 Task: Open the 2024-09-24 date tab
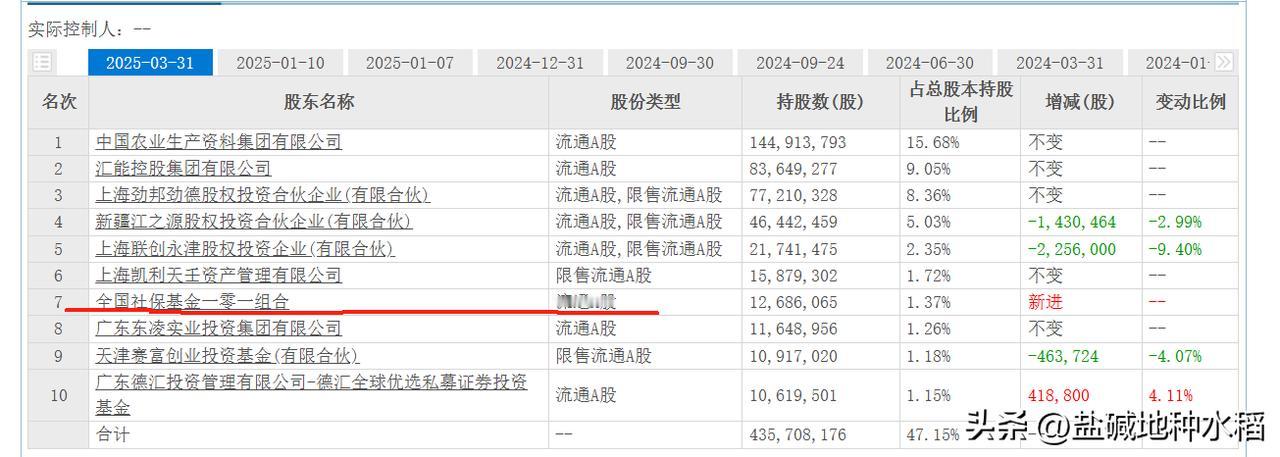(x=800, y=62)
